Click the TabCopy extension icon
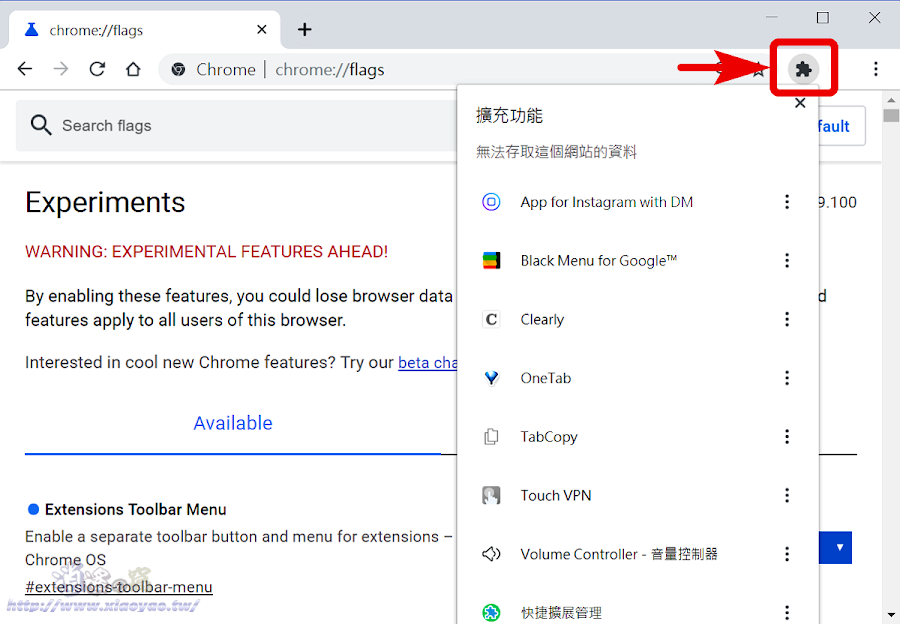 pos(491,437)
